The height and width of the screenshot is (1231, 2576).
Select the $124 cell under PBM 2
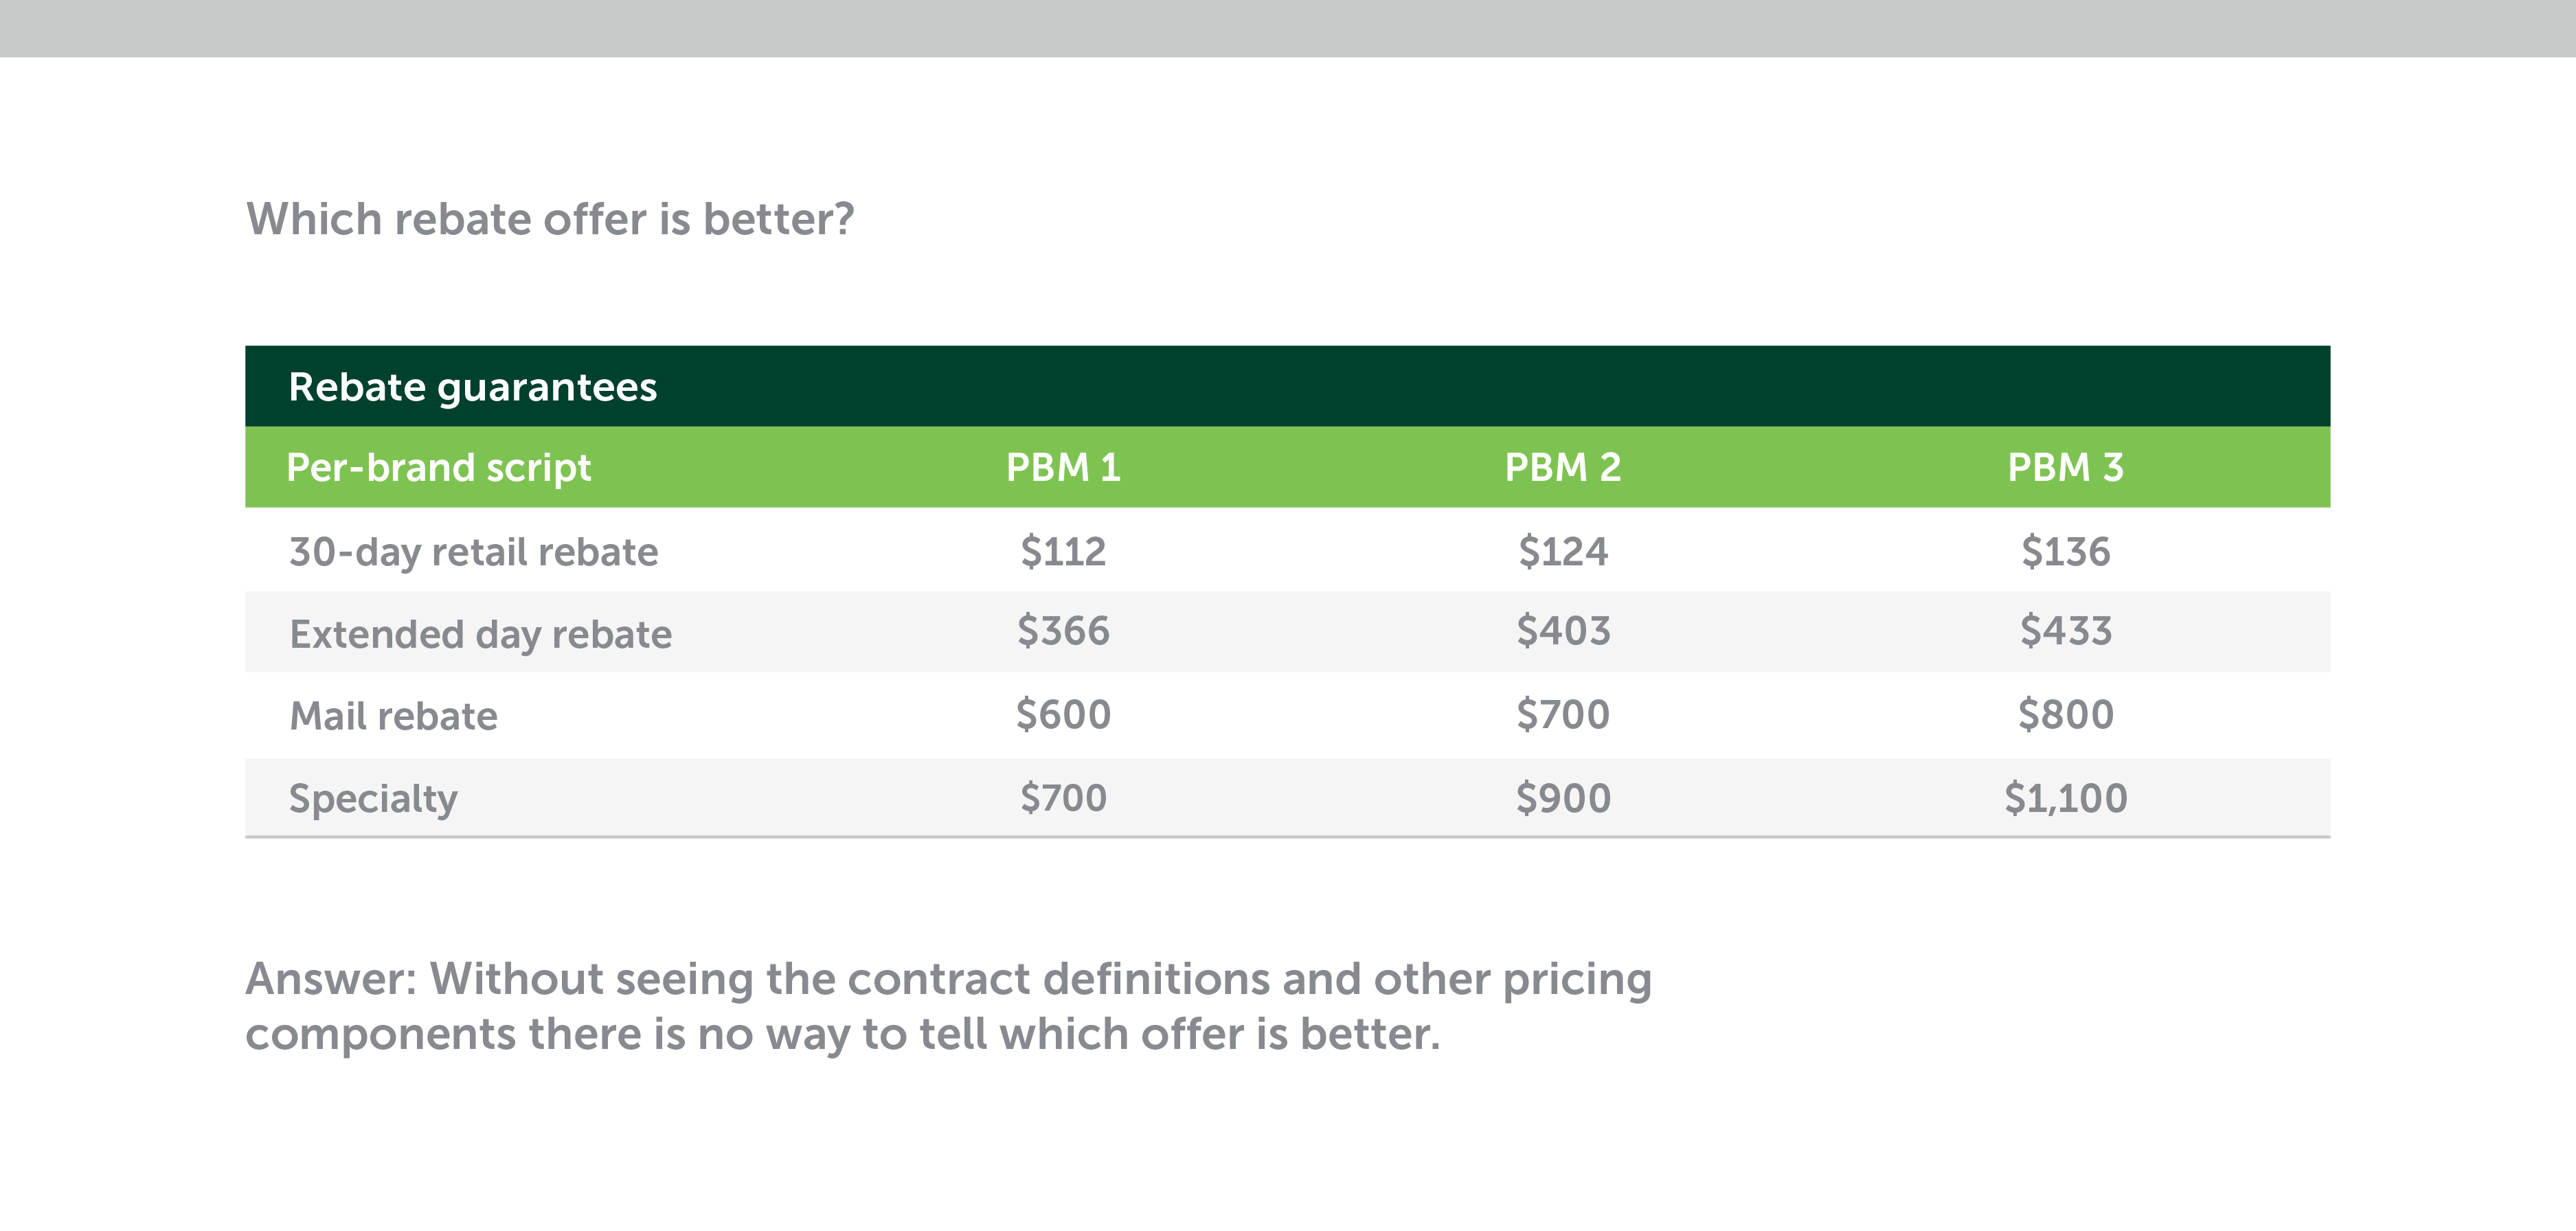click(1562, 552)
